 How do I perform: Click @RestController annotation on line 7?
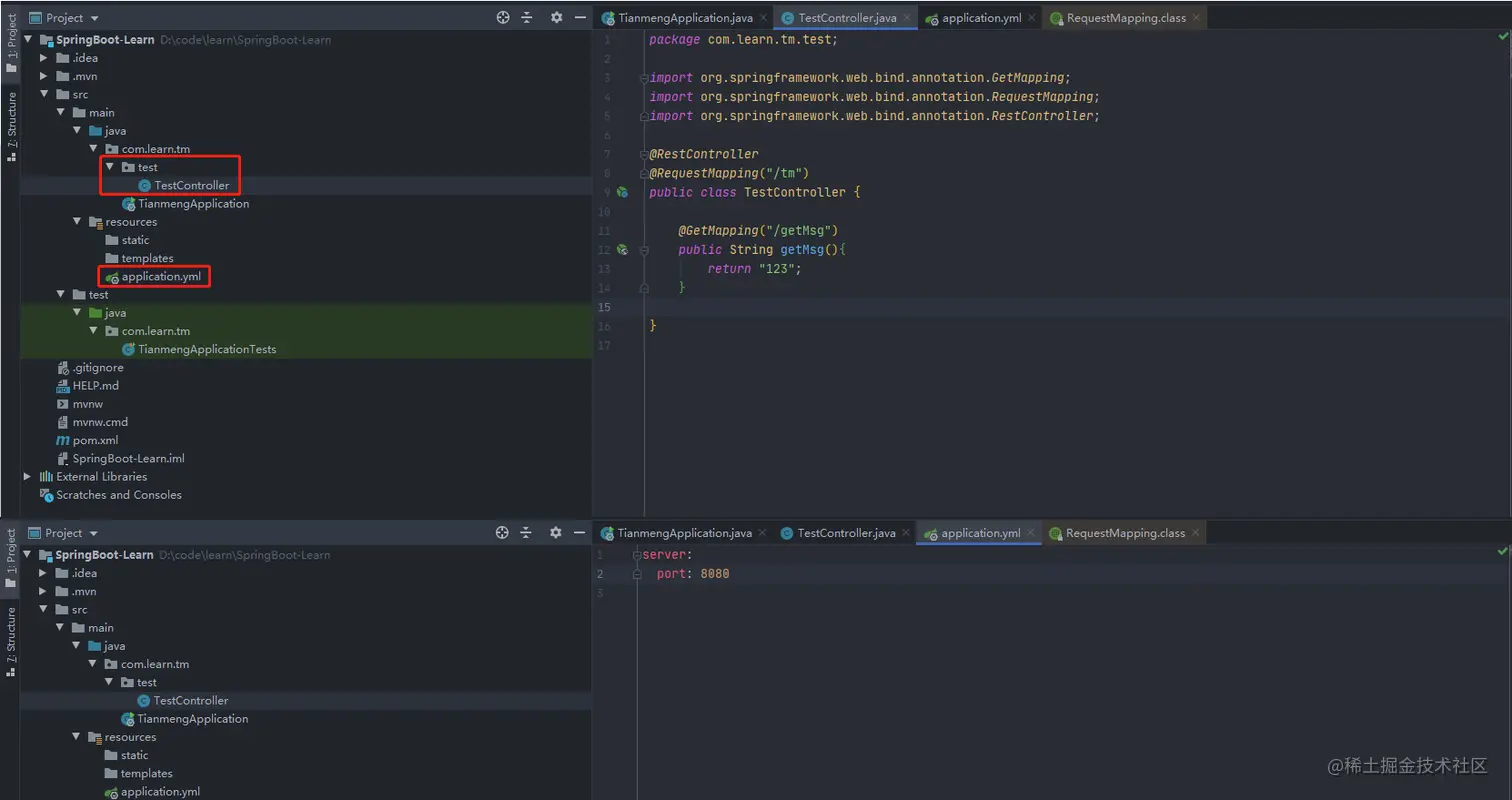[704, 154]
